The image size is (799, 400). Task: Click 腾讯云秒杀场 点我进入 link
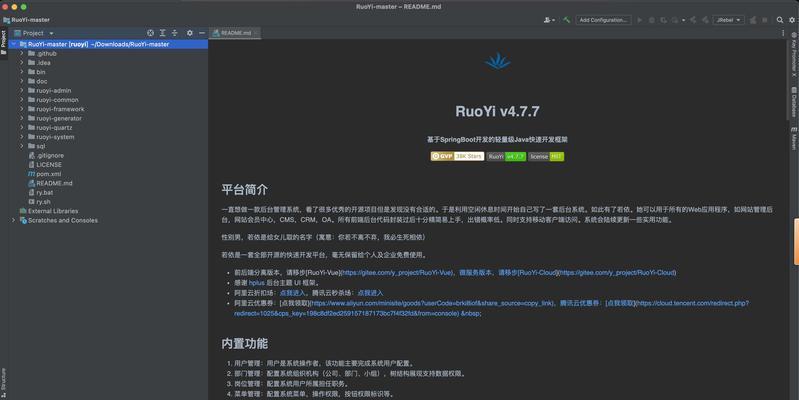370,293
